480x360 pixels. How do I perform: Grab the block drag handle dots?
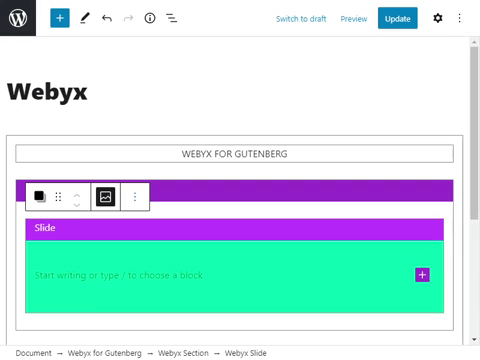tap(58, 197)
